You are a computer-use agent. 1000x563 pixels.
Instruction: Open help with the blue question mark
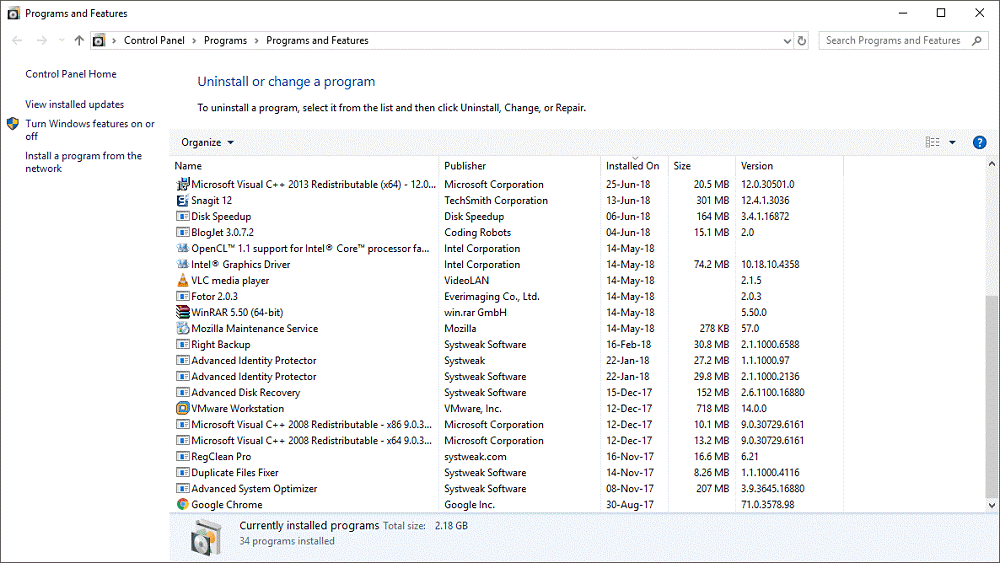980,143
